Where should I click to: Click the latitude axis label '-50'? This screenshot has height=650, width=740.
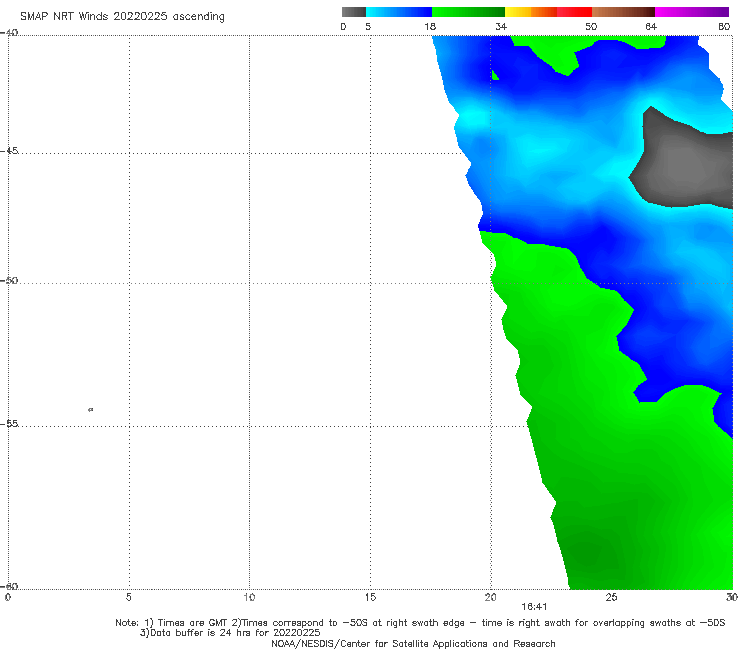point(9,281)
